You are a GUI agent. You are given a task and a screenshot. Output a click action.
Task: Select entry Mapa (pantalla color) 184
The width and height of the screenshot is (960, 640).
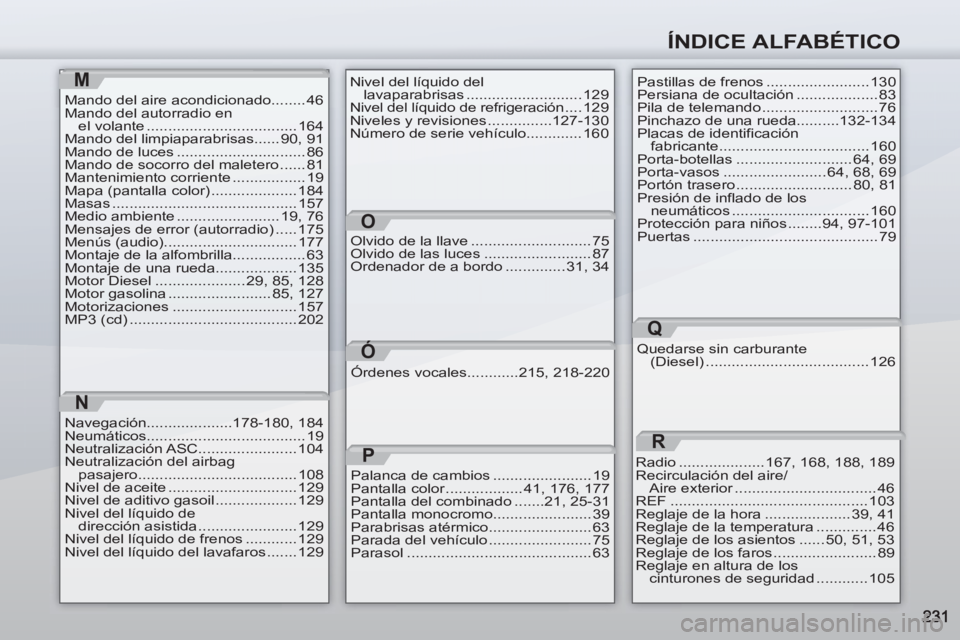[x=194, y=190]
